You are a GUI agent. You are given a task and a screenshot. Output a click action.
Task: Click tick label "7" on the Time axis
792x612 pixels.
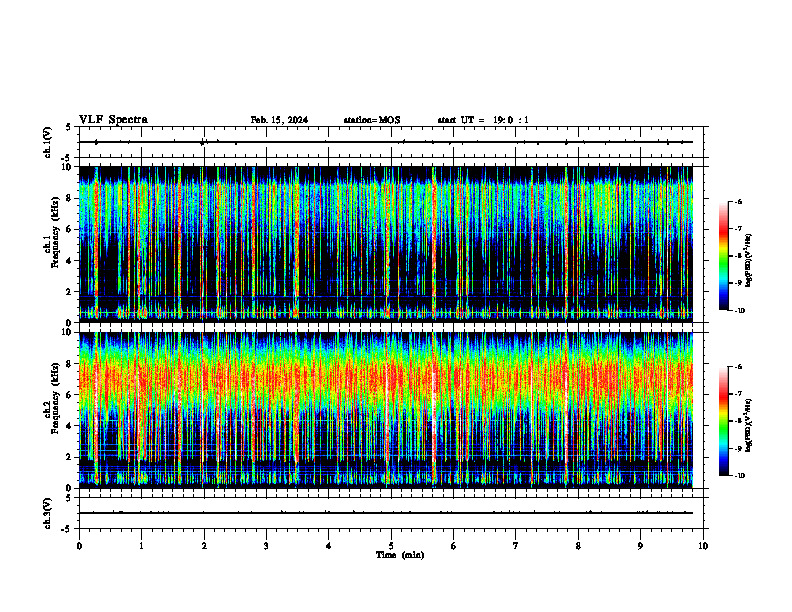click(x=516, y=546)
